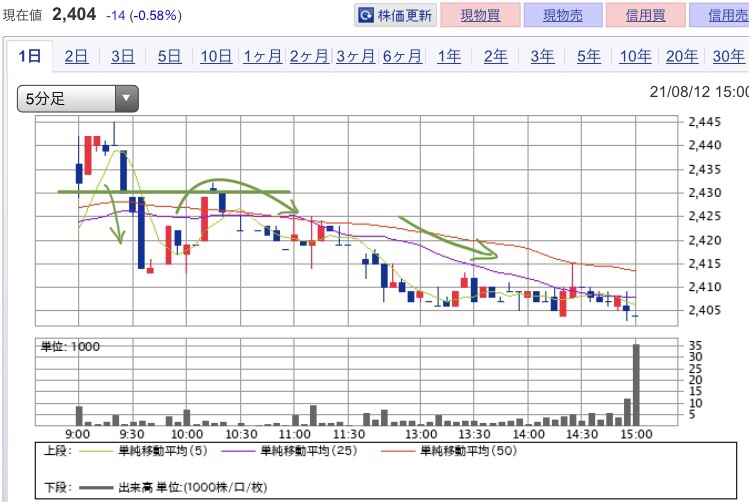
Task: Switch to the 6ヶ月 chart tab
Action: coord(402,56)
